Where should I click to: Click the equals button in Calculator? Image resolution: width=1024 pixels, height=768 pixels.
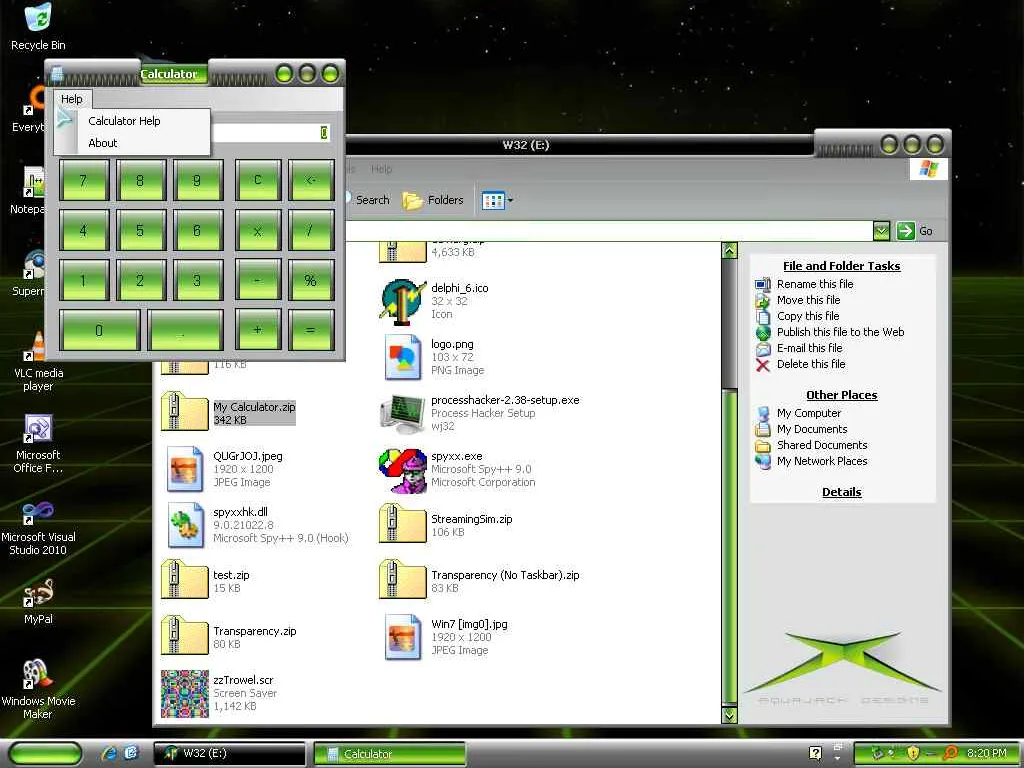311,330
